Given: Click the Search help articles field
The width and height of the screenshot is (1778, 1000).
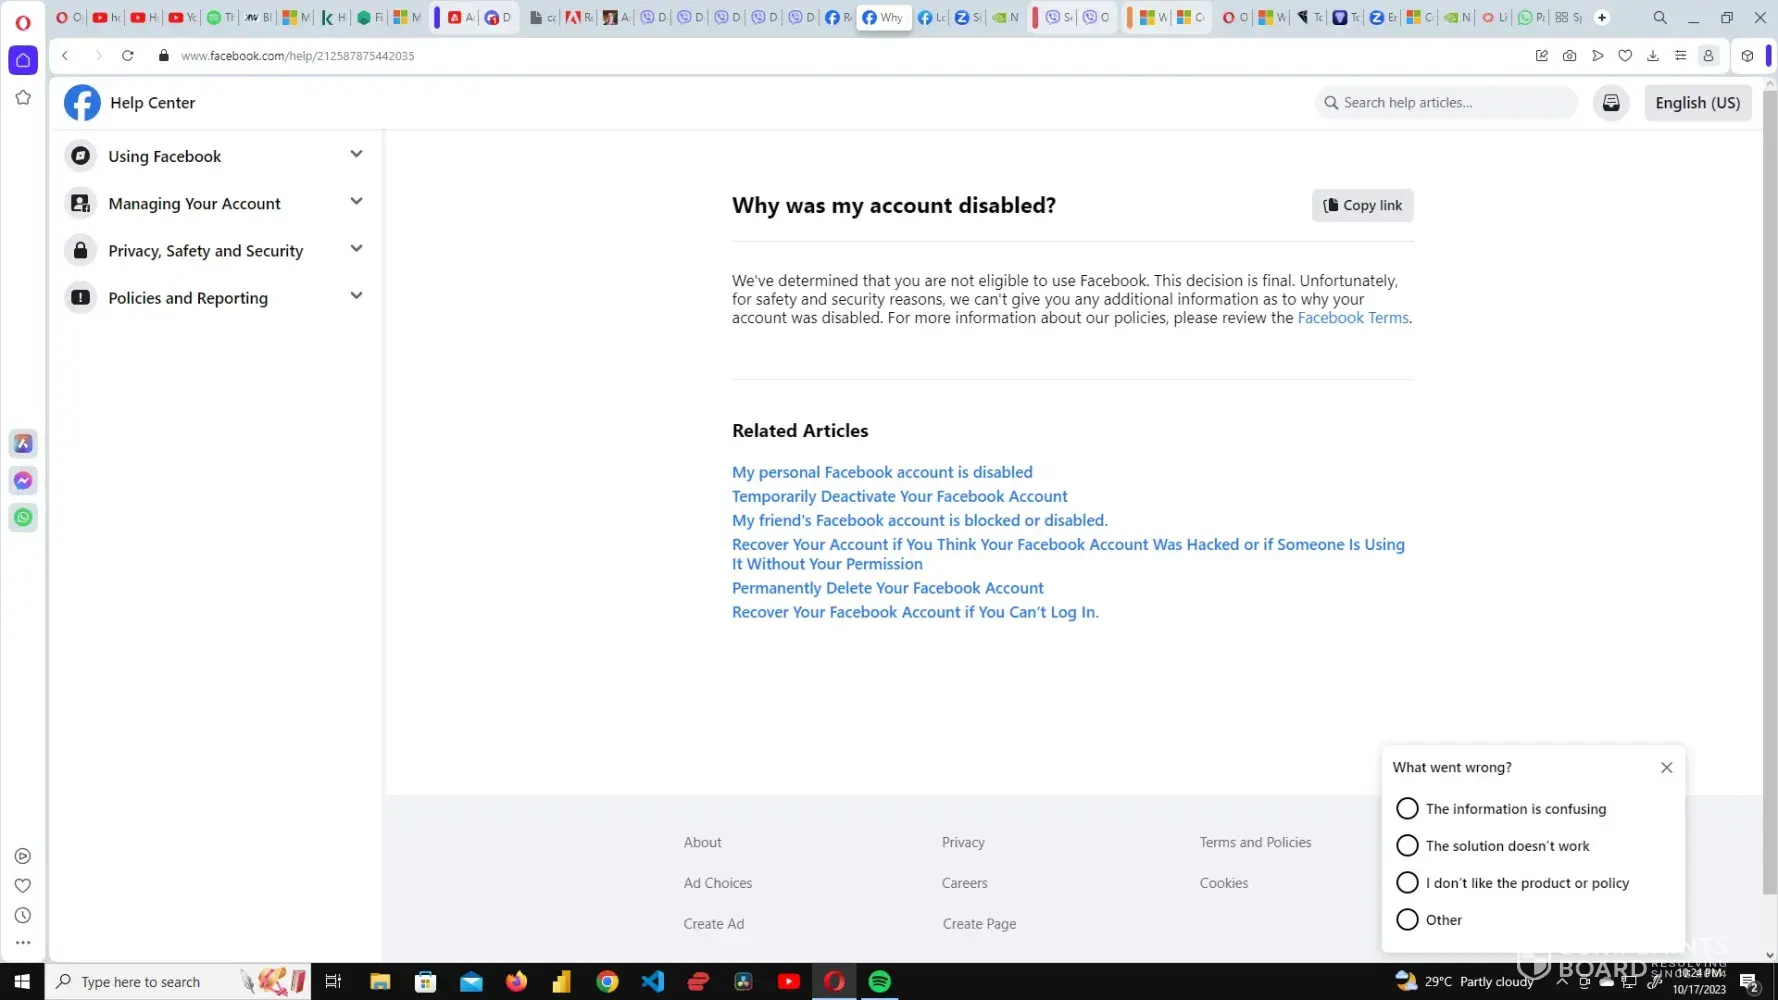Looking at the screenshot, I should coord(1448,103).
